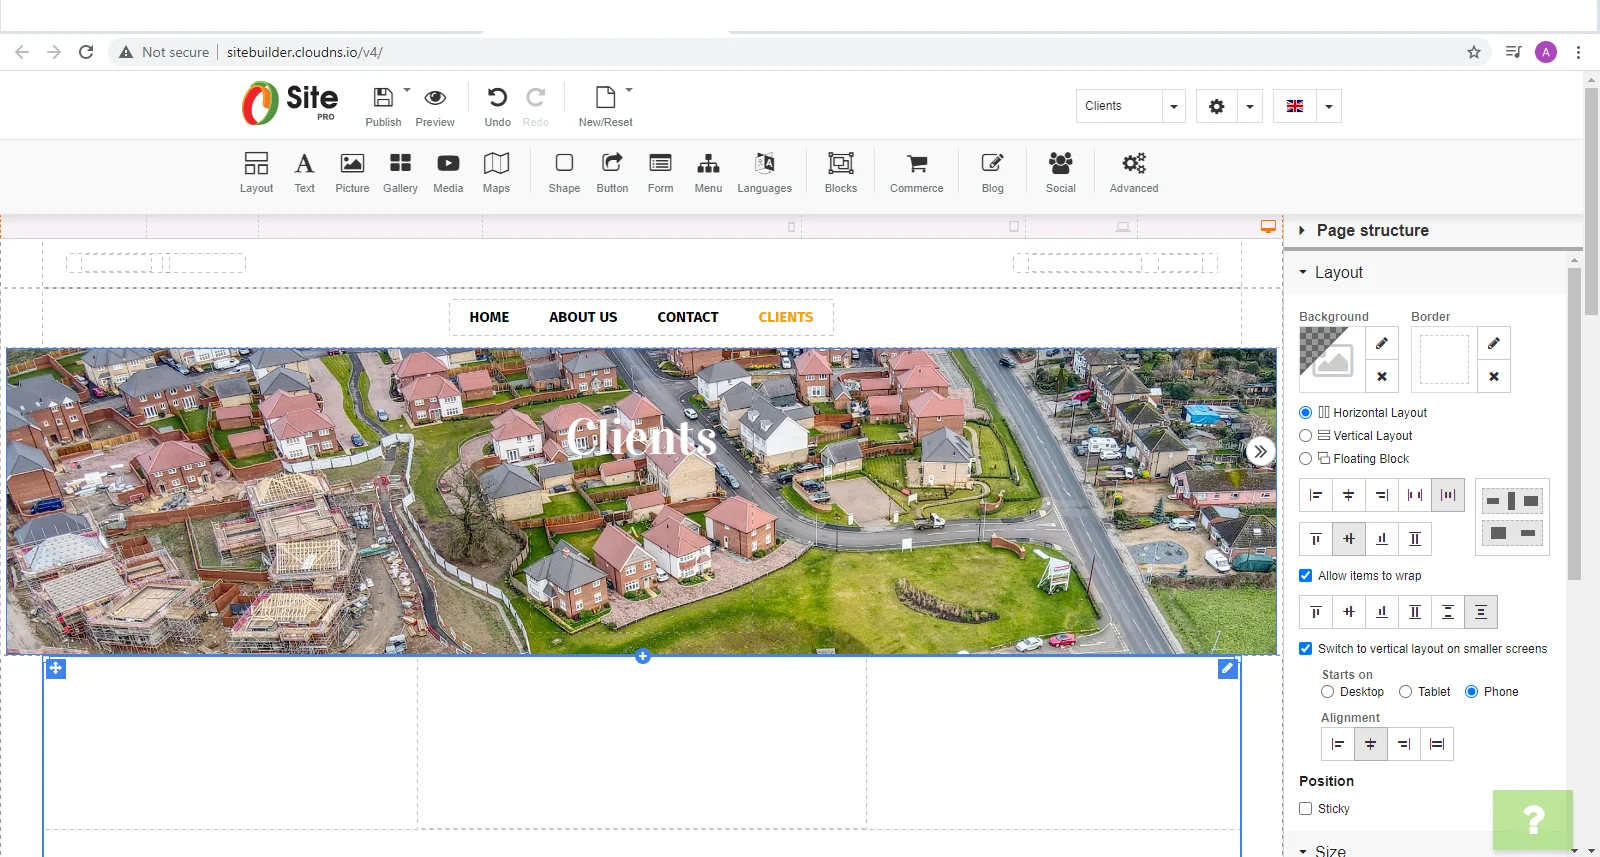Click the Publish button
Viewport: 1600px width, 857px height.
tap(383, 106)
